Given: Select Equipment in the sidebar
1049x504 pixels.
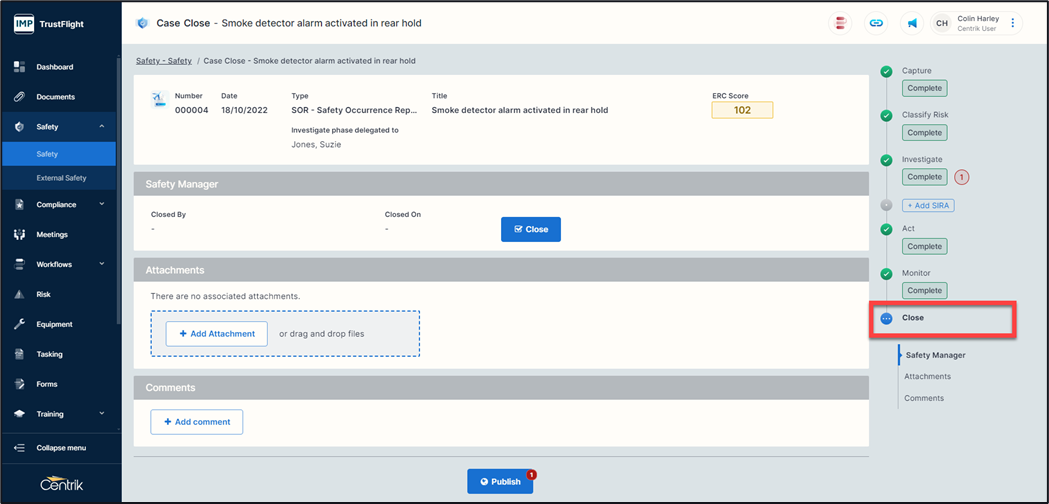Looking at the screenshot, I should click(54, 324).
